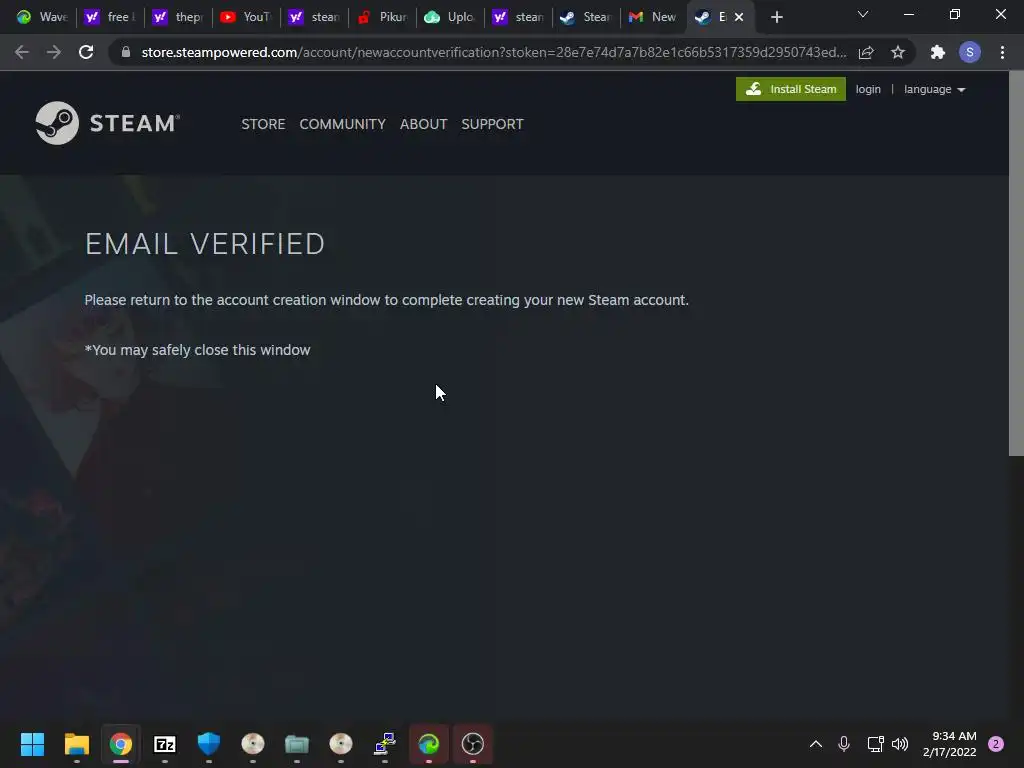1024x768 pixels.
Task: Expand the language dropdown
Action: 935,89
